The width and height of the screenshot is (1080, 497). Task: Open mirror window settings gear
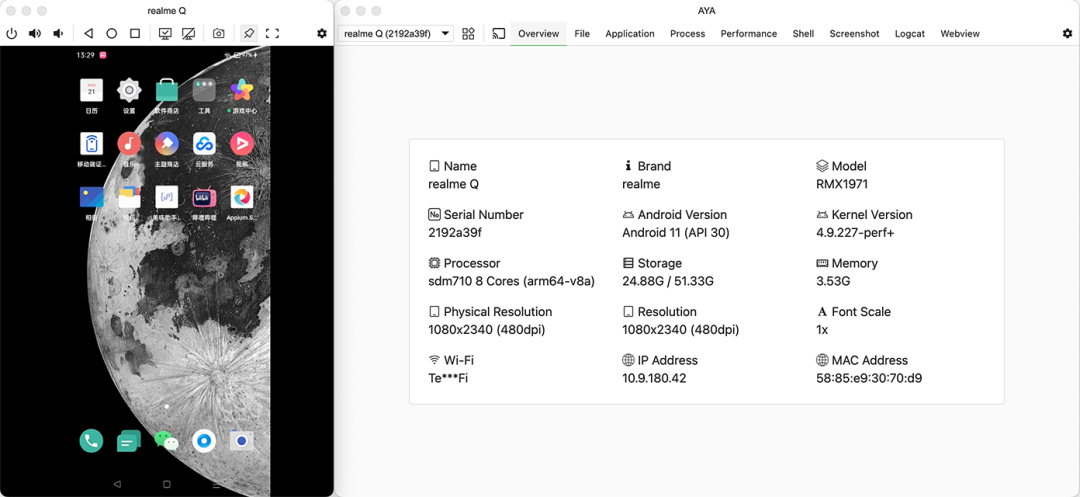[322, 34]
